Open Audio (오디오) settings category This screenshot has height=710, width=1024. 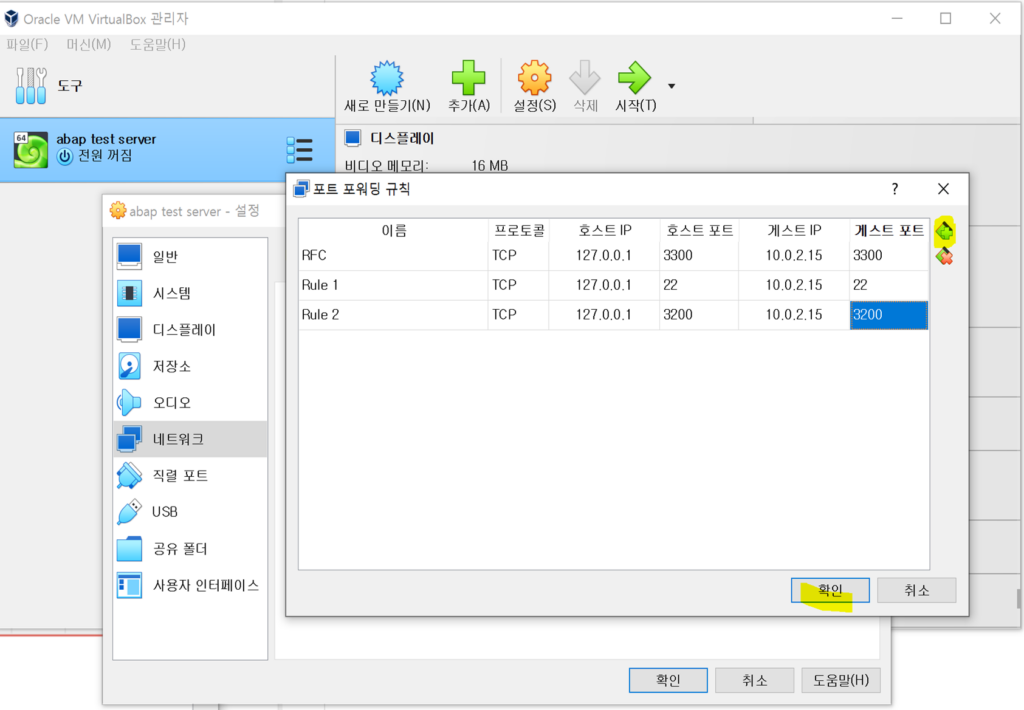click(190, 402)
